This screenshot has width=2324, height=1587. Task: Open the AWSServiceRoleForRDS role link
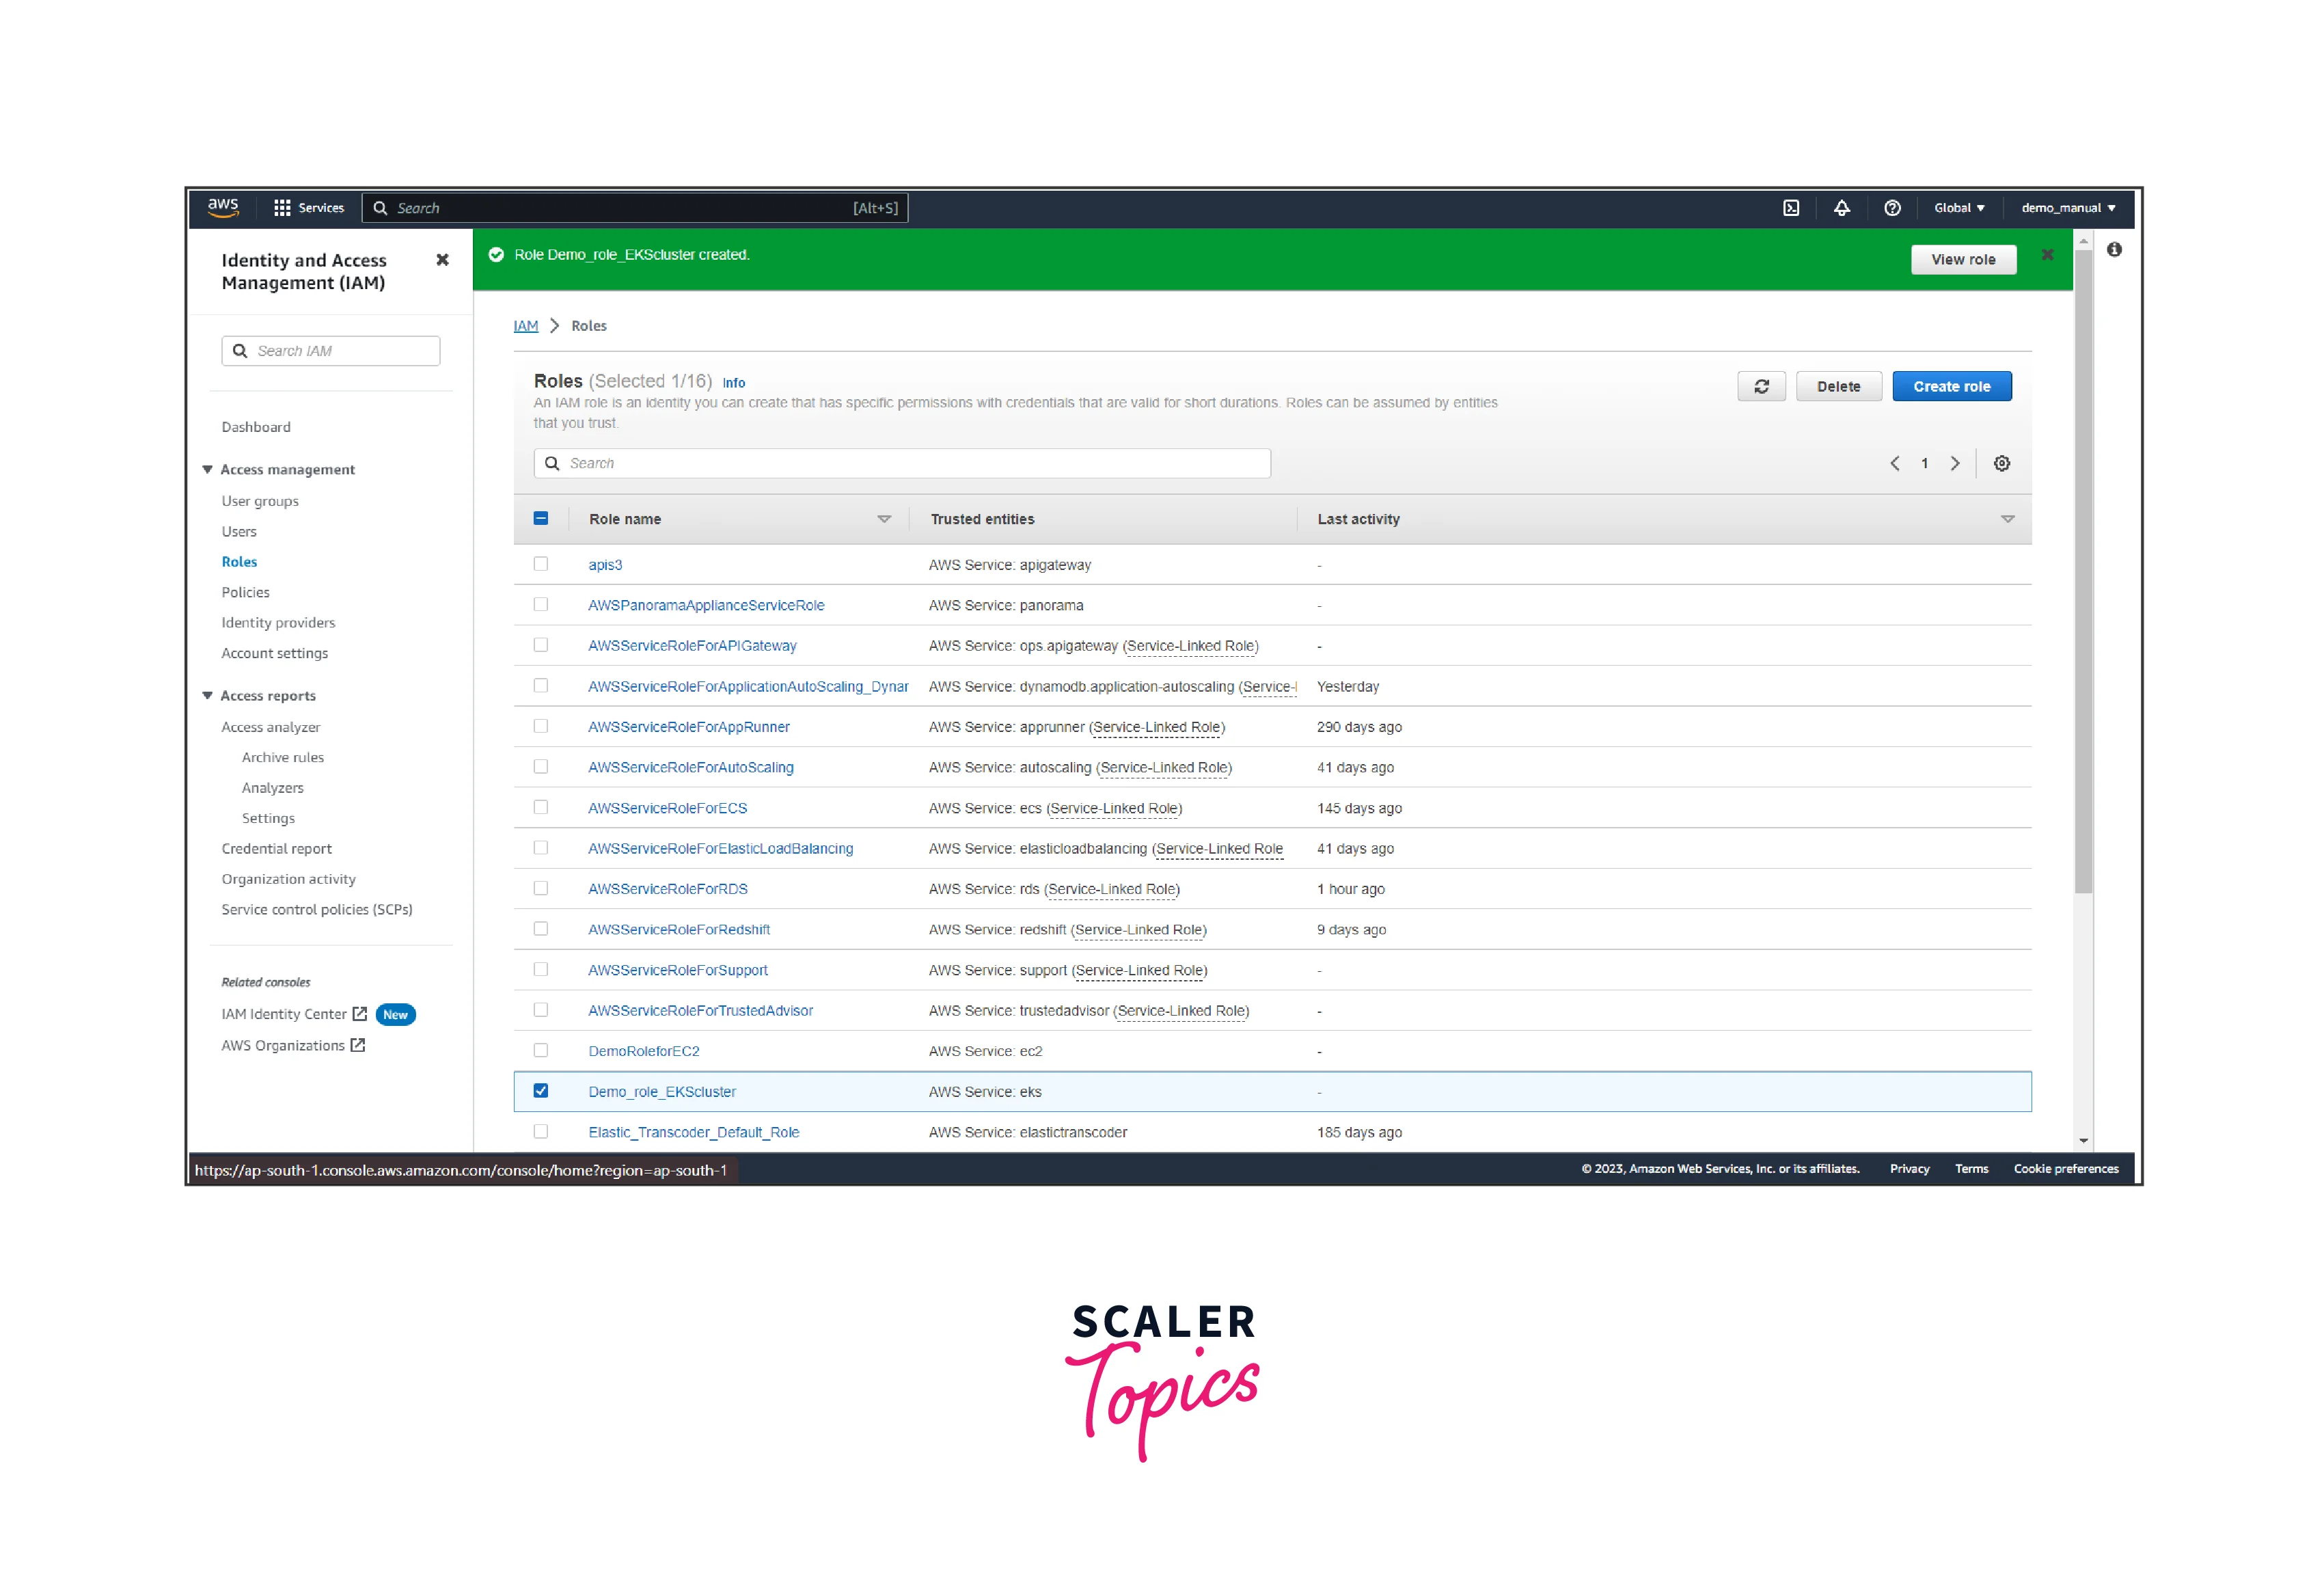(667, 889)
